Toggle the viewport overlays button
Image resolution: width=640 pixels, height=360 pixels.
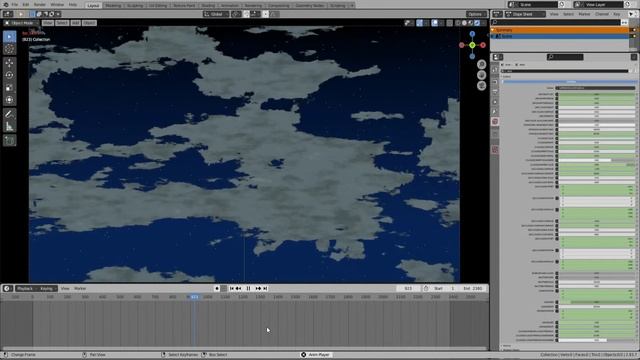coord(435,23)
